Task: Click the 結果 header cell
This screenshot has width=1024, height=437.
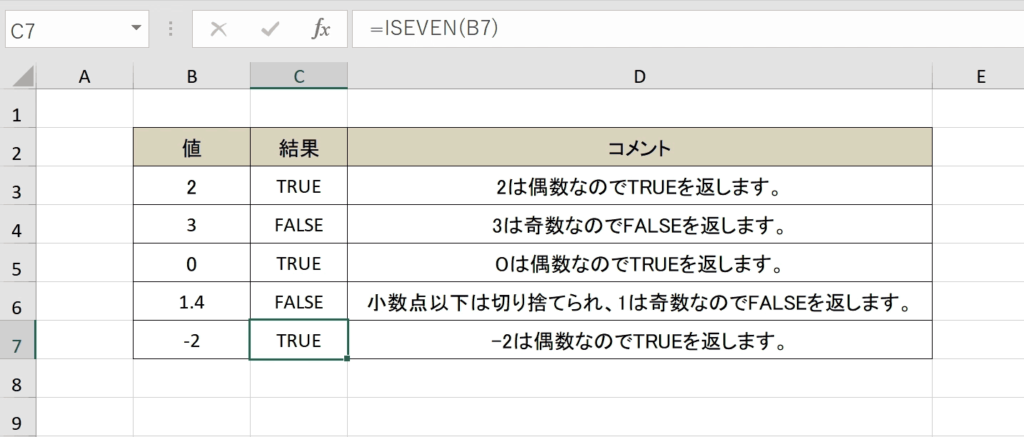Action: coord(298,148)
